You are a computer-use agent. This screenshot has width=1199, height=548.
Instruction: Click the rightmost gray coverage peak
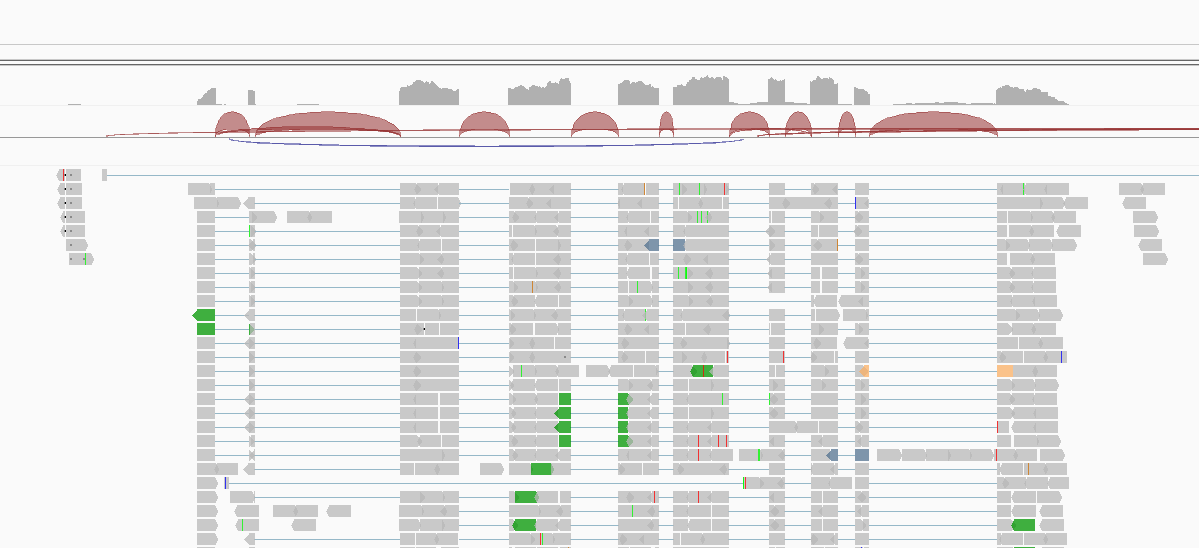coord(1030,95)
